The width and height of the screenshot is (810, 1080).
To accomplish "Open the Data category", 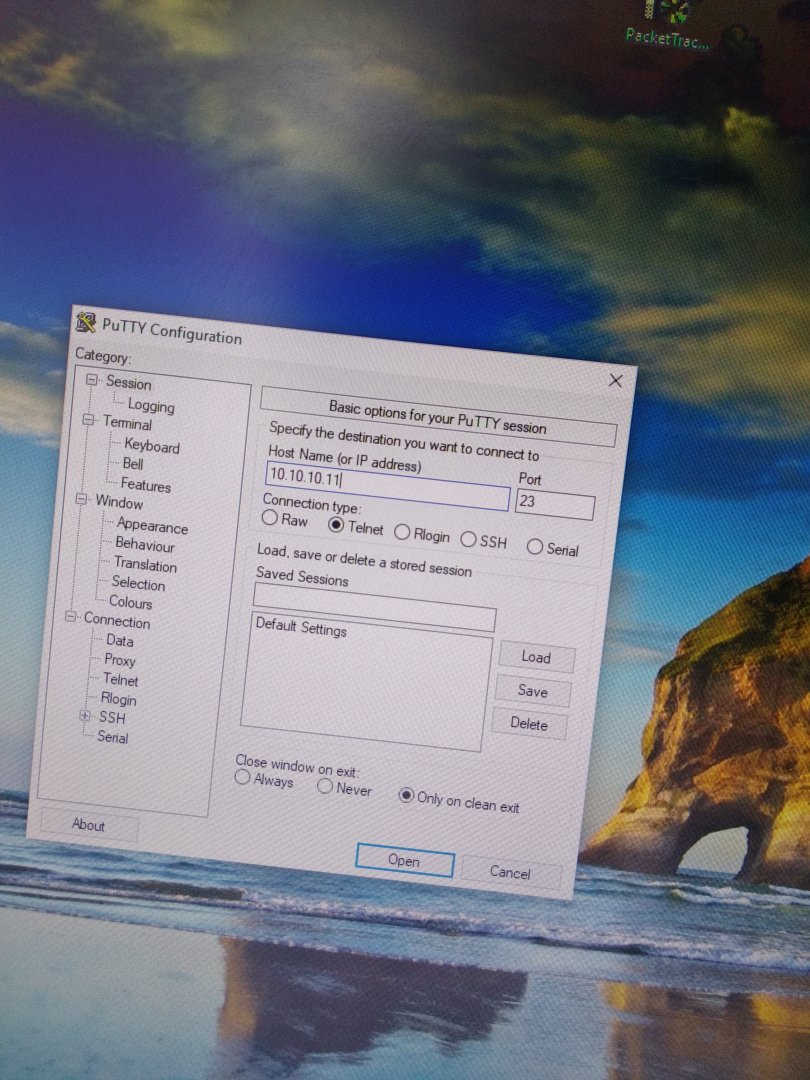I will (x=119, y=641).
